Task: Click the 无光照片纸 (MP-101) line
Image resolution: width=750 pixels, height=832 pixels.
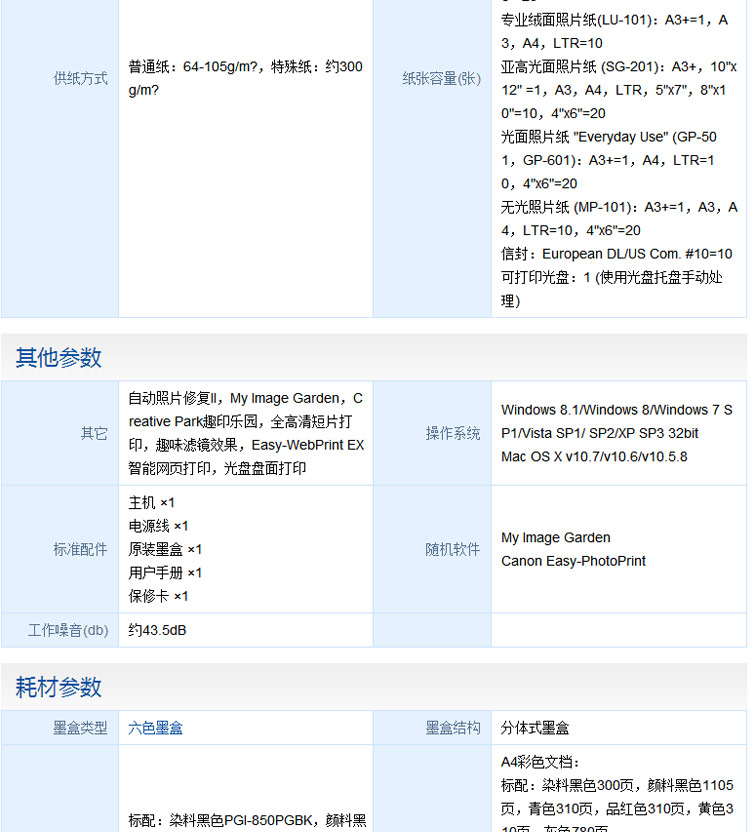Action: pos(619,207)
